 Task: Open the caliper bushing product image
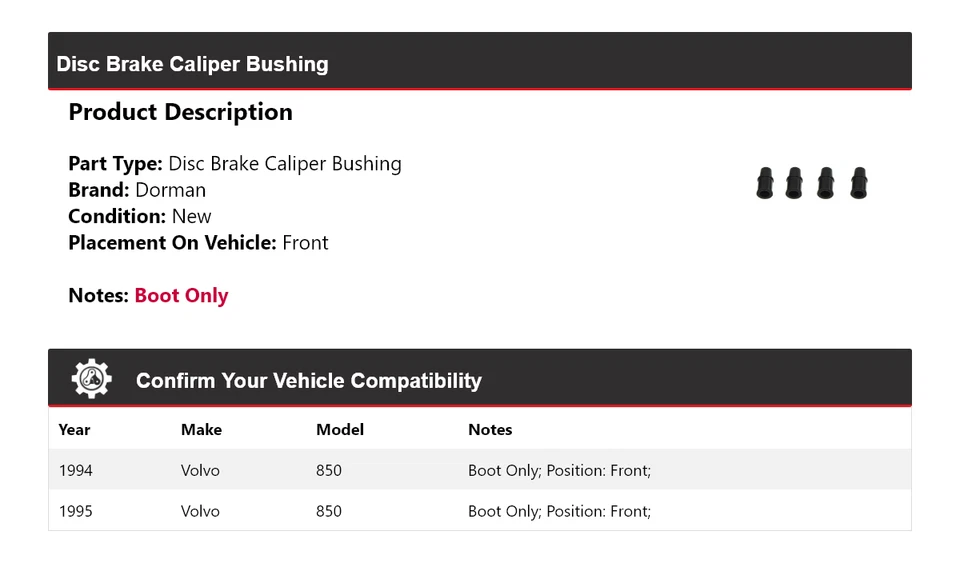pyautogui.click(x=811, y=183)
